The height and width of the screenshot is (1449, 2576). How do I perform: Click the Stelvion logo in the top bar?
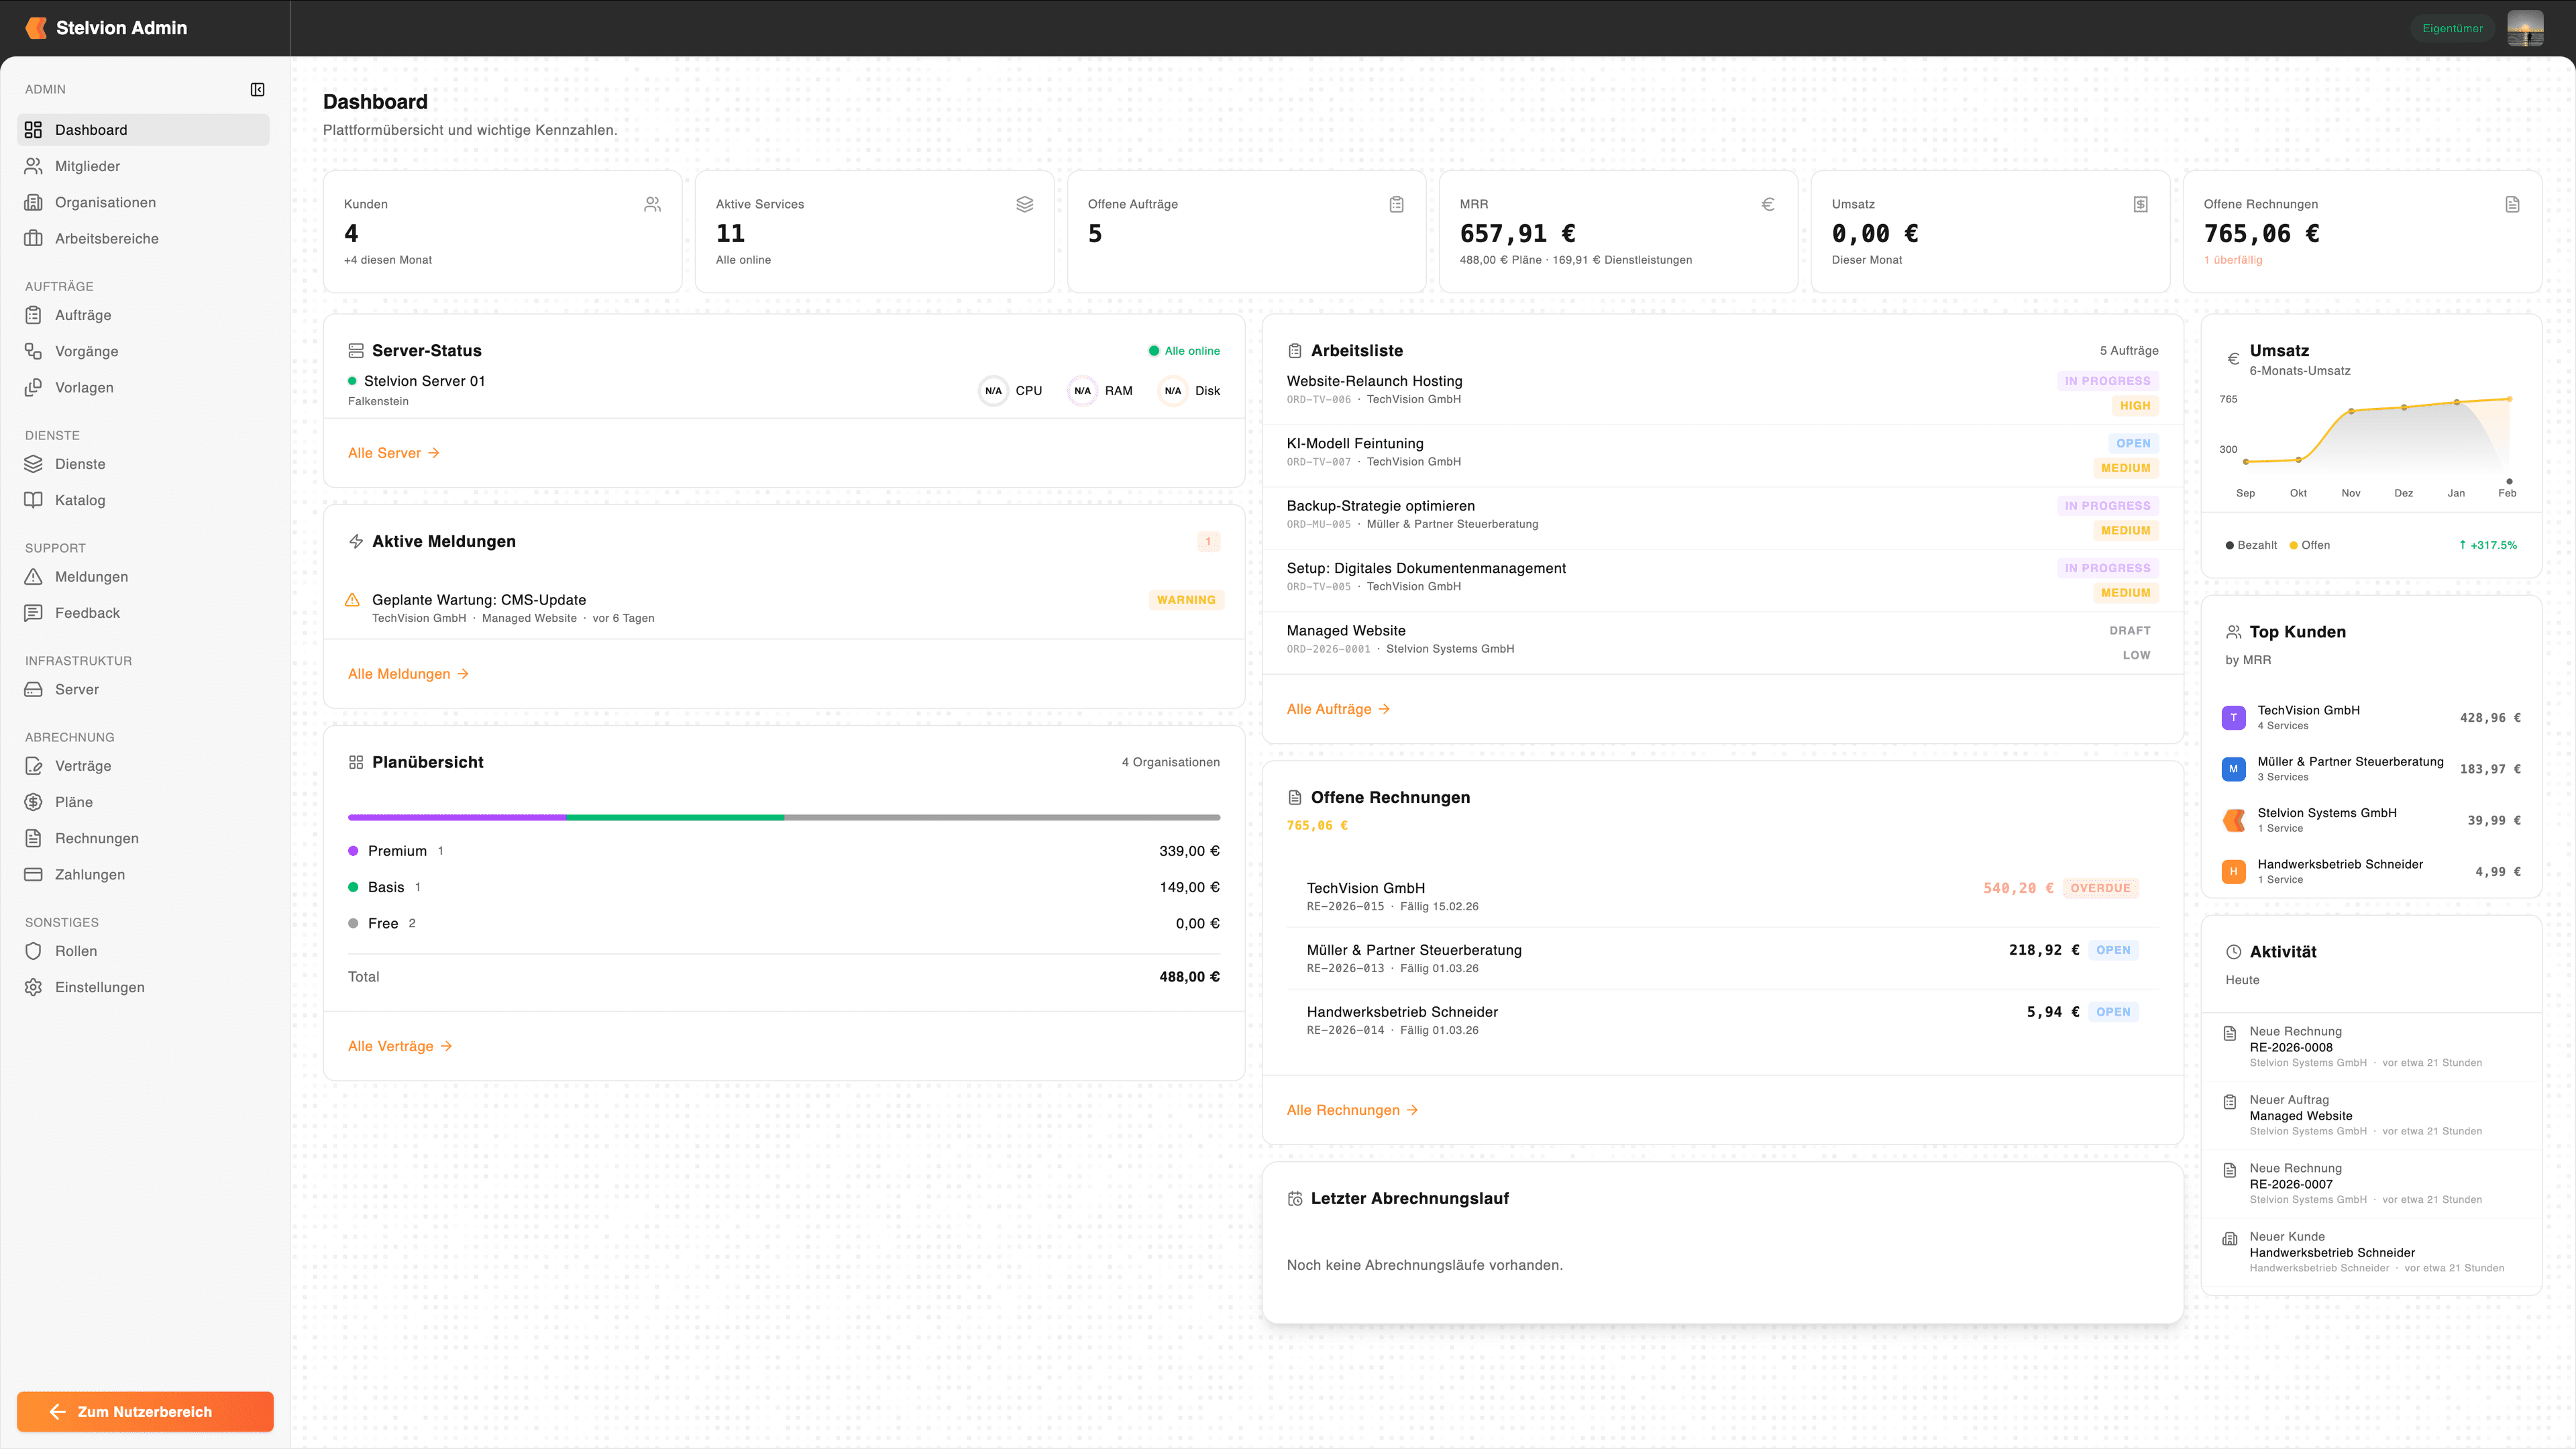[x=36, y=28]
